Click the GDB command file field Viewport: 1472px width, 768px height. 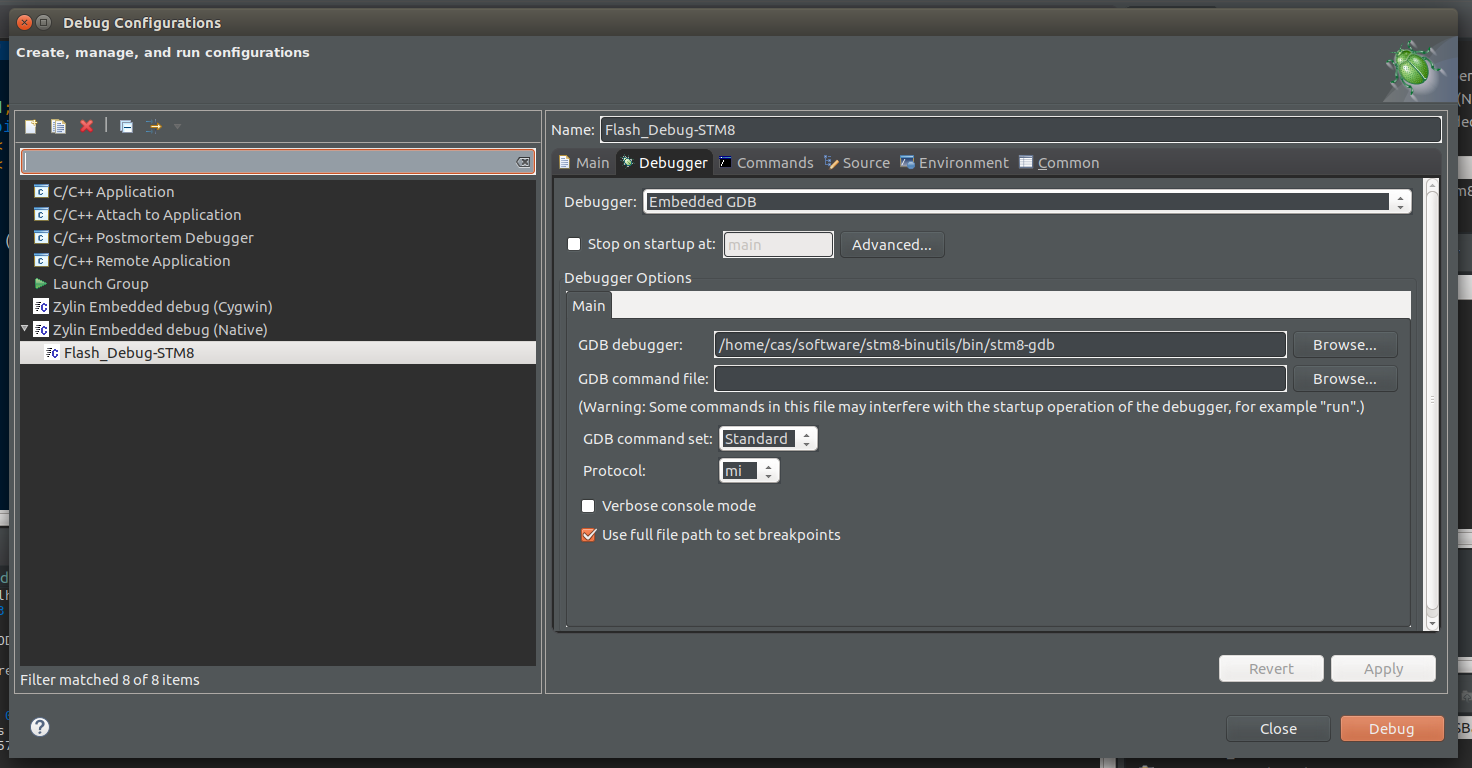pos(1000,379)
